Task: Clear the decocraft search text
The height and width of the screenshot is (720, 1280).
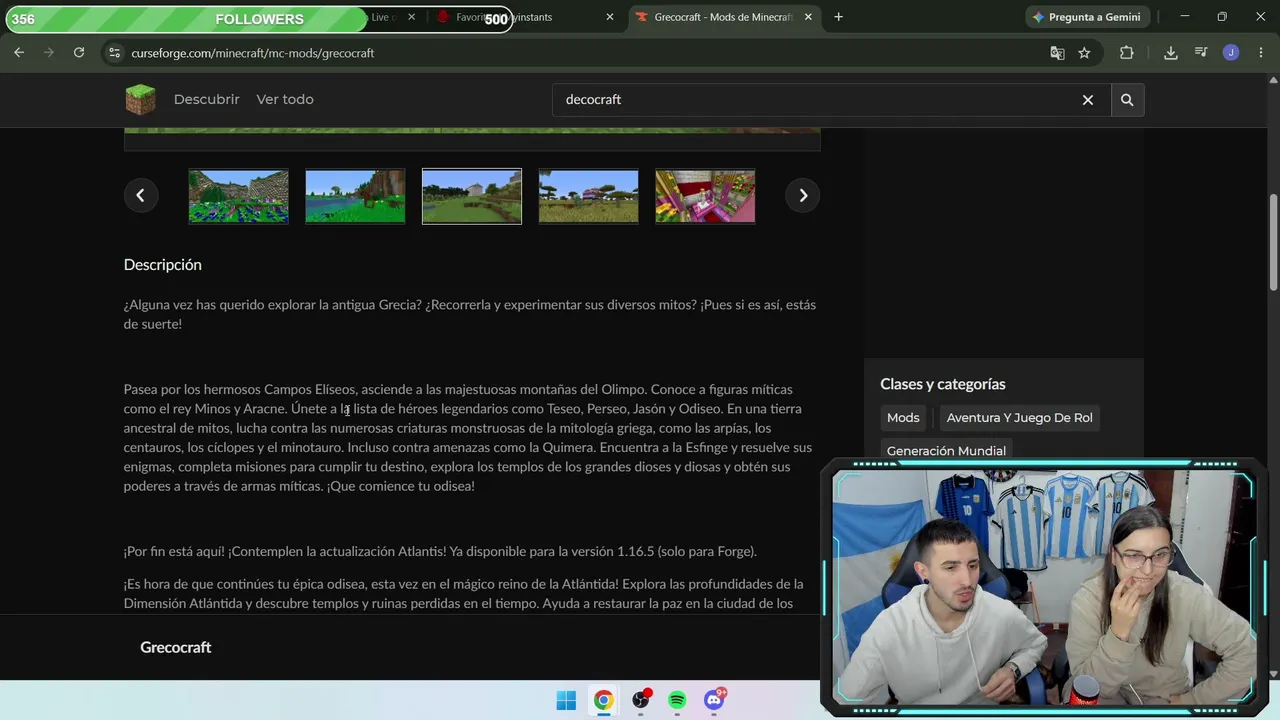Action: [1088, 100]
